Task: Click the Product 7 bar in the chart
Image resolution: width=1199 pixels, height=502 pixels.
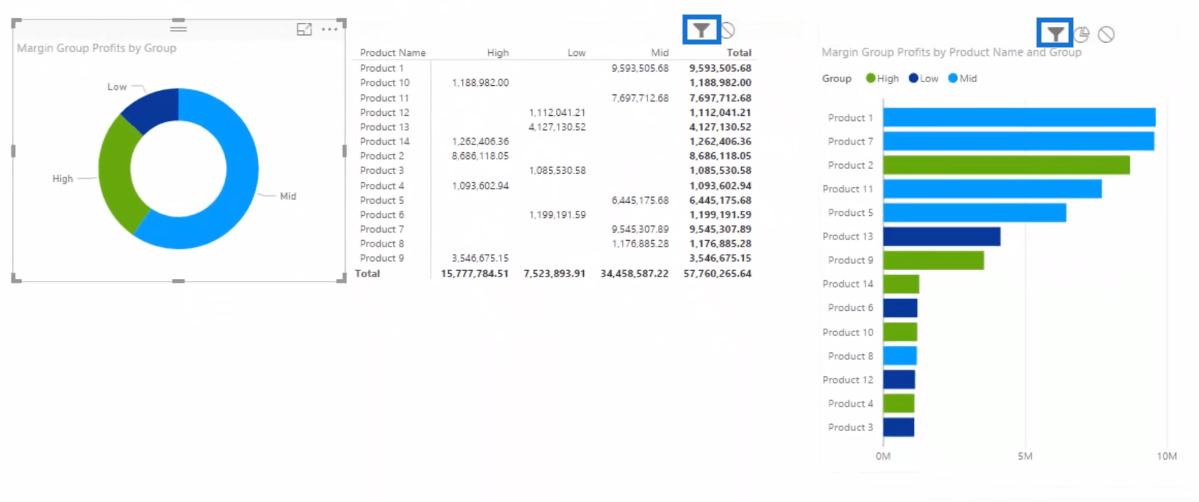Action: 1019,141
